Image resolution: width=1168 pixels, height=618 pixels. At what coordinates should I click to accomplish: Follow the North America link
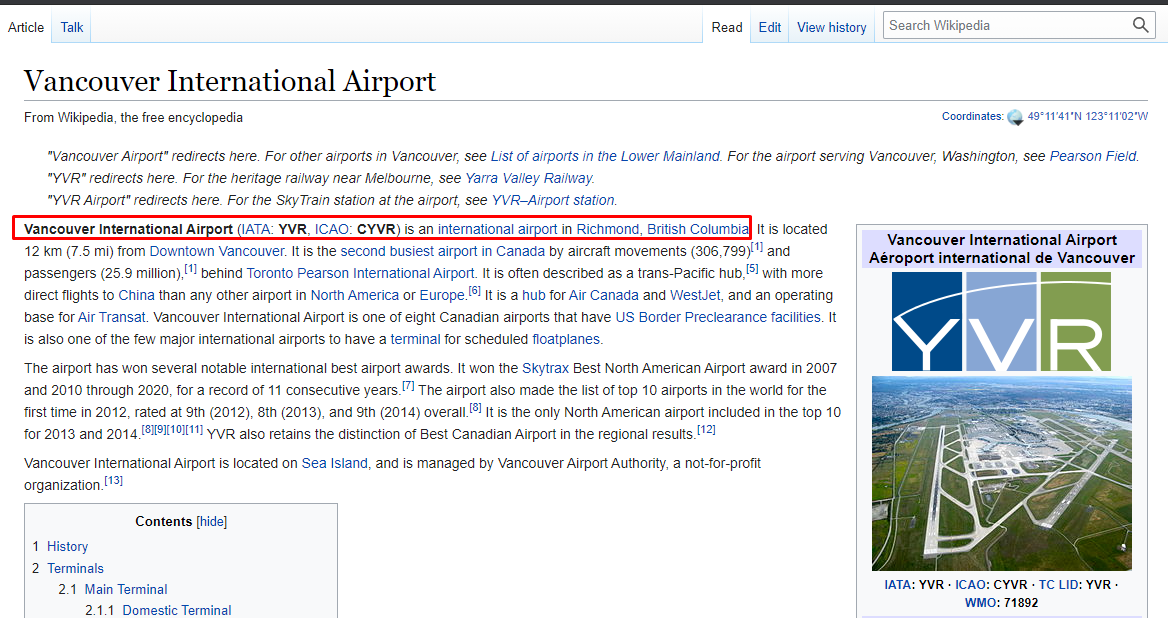point(355,295)
